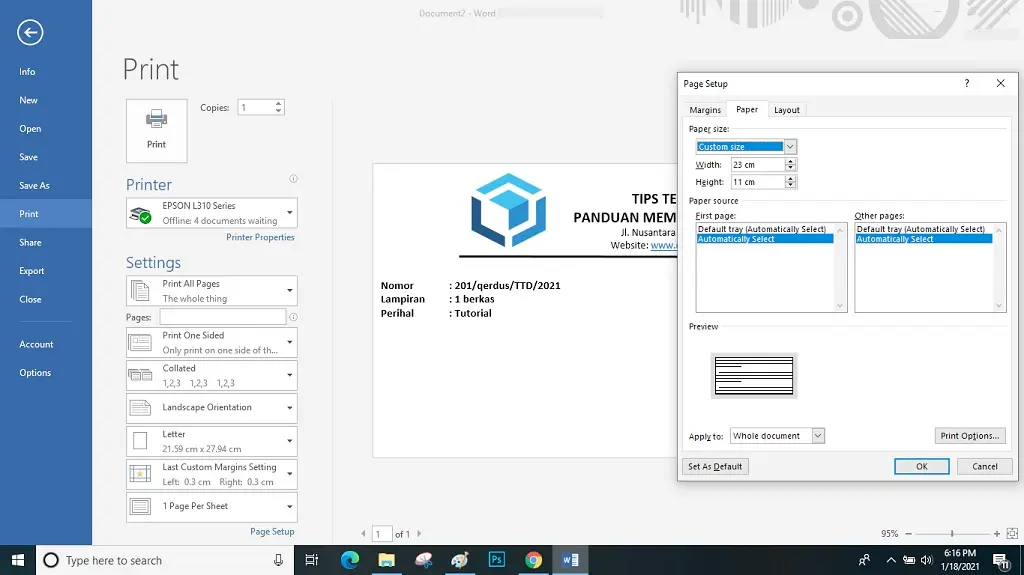This screenshot has height=575, width=1024.
Task: Select Automatically Select under Other pages
Action: tap(923, 239)
